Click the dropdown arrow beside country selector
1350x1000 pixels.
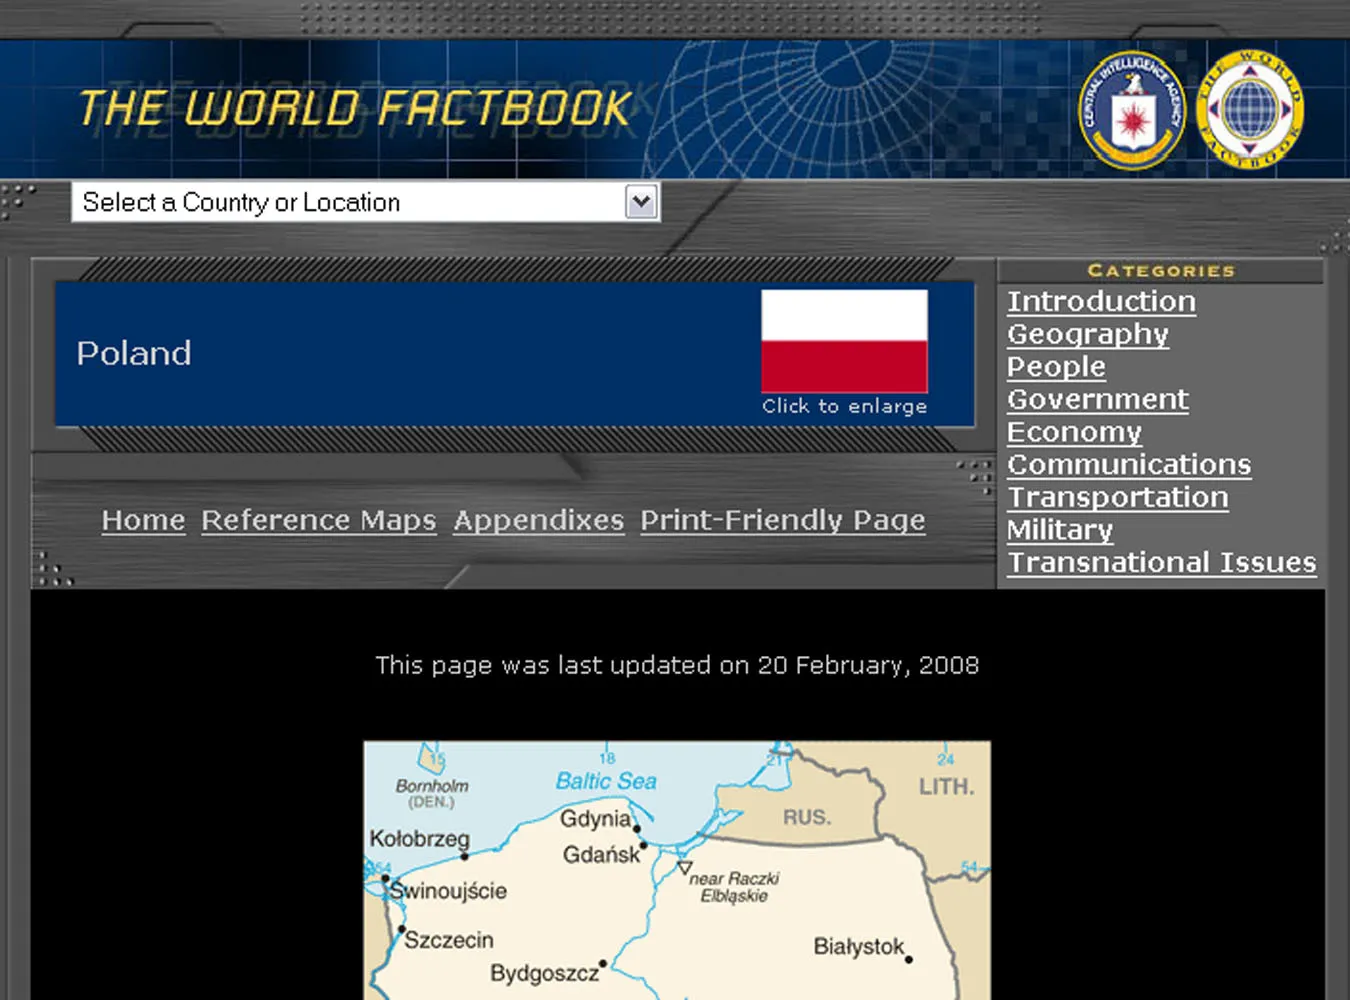(x=643, y=202)
